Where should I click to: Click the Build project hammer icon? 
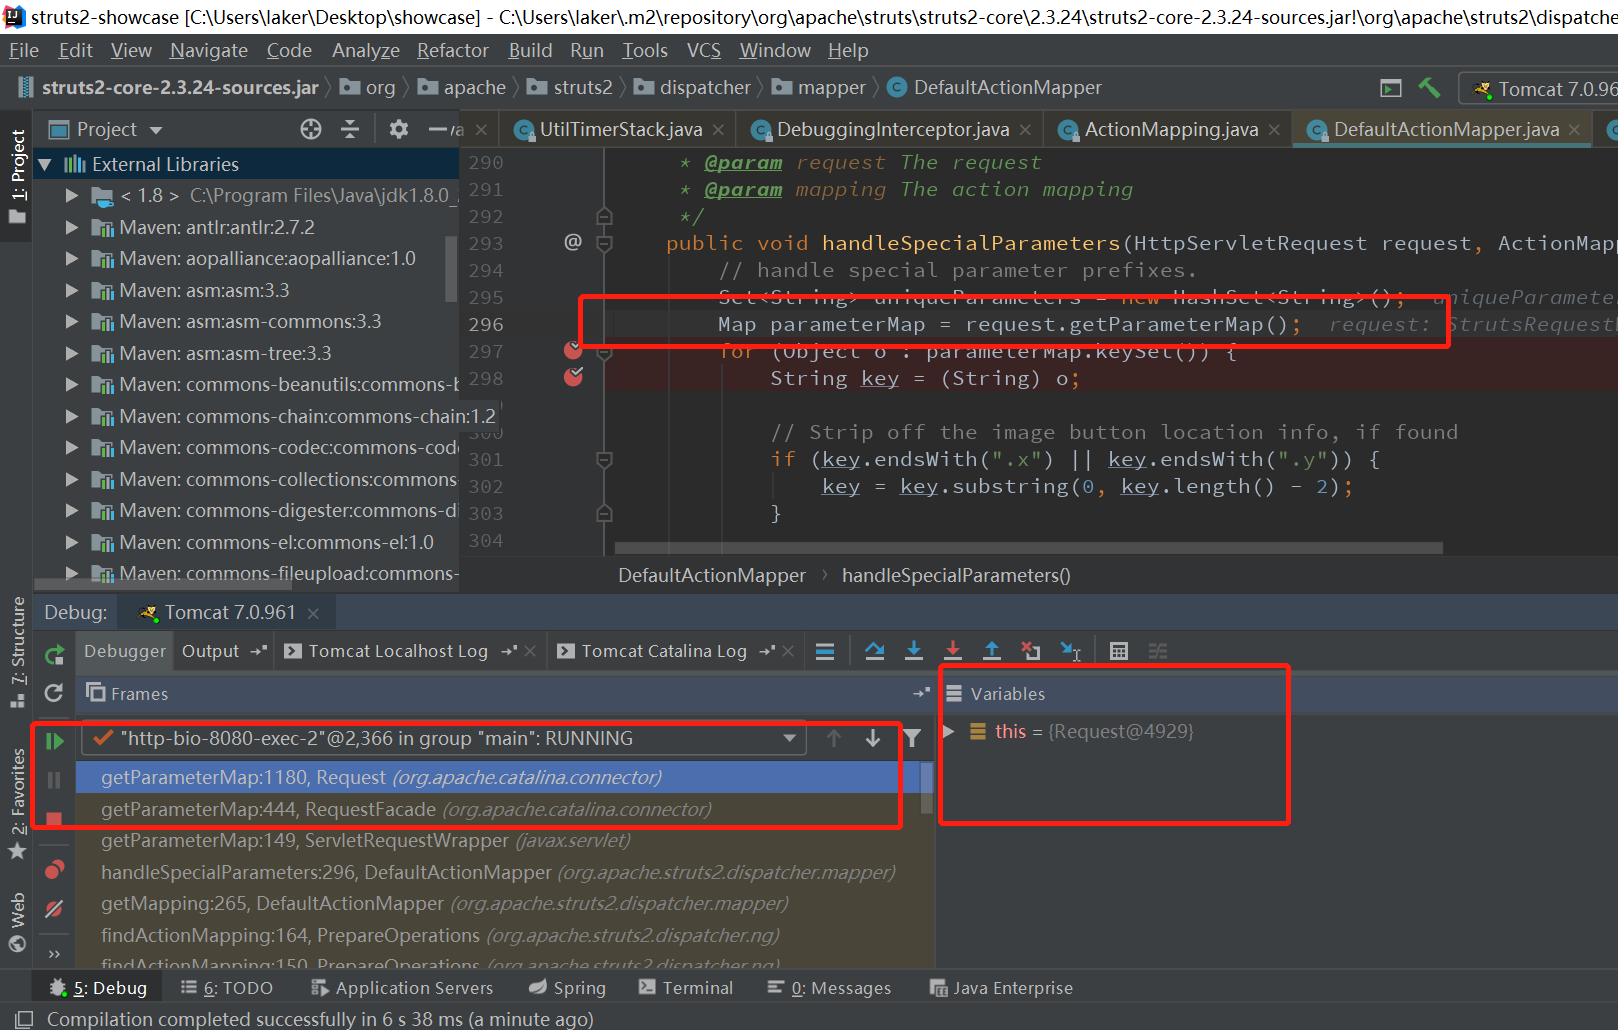pos(1429,88)
